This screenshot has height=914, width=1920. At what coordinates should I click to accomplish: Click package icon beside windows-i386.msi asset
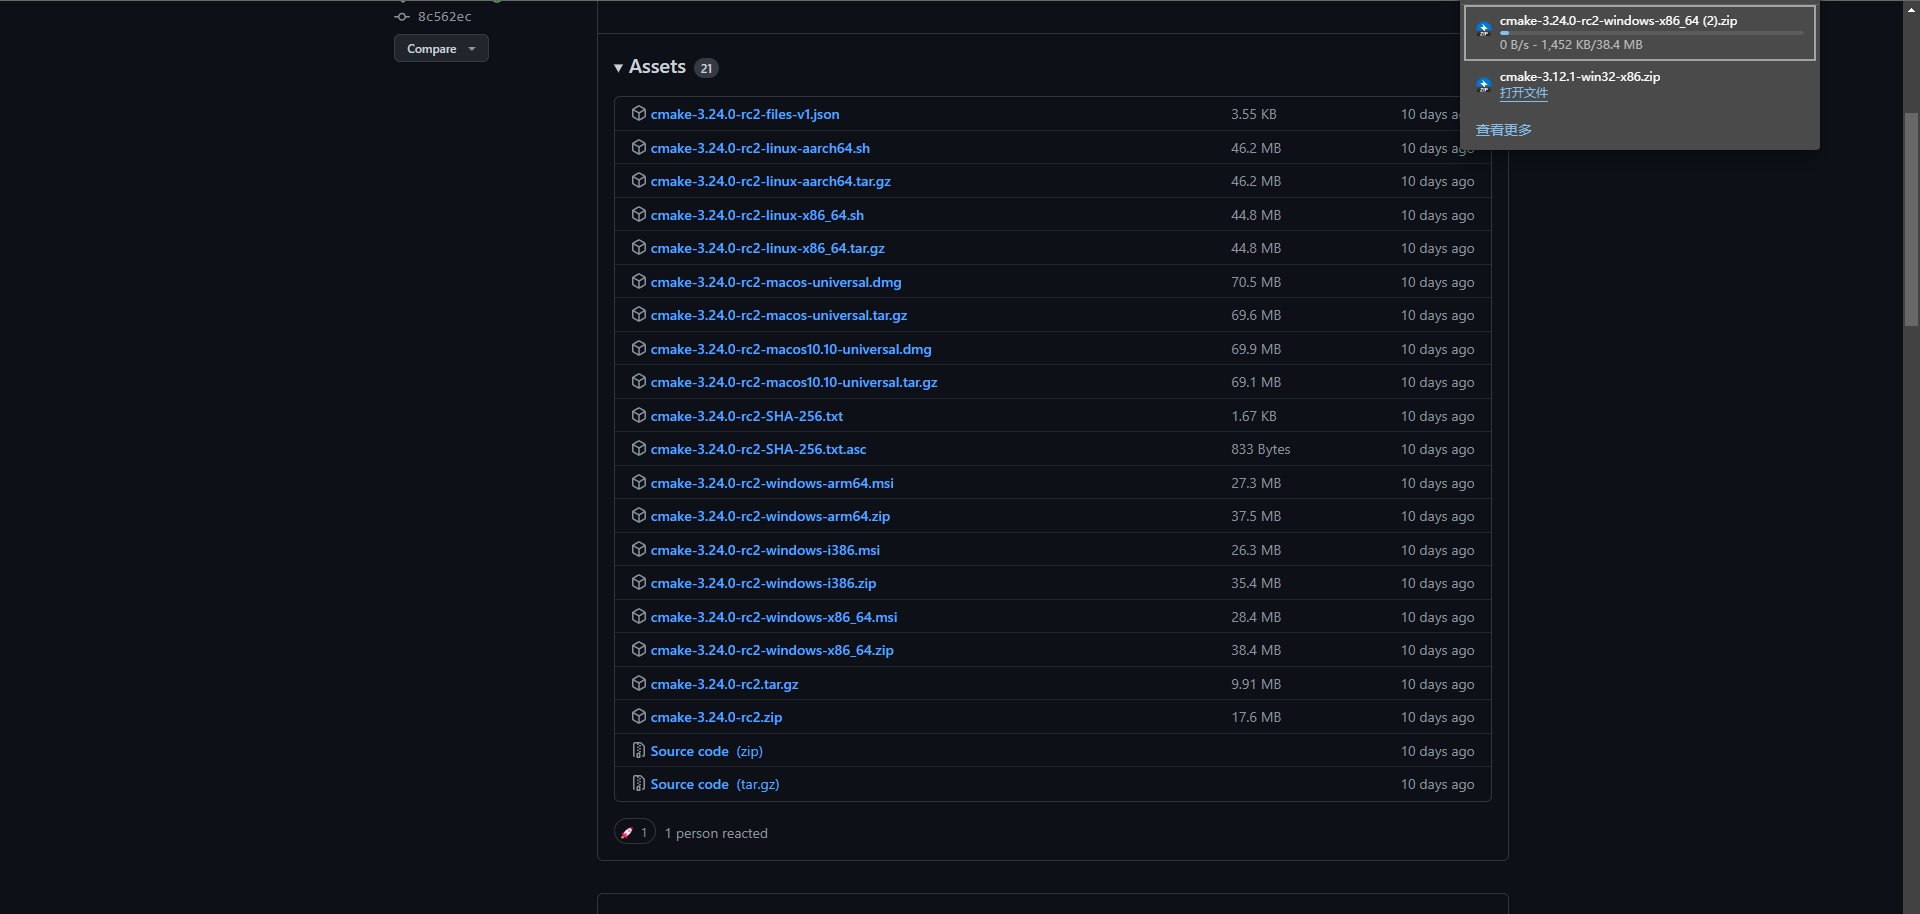click(x=639, y=549)
